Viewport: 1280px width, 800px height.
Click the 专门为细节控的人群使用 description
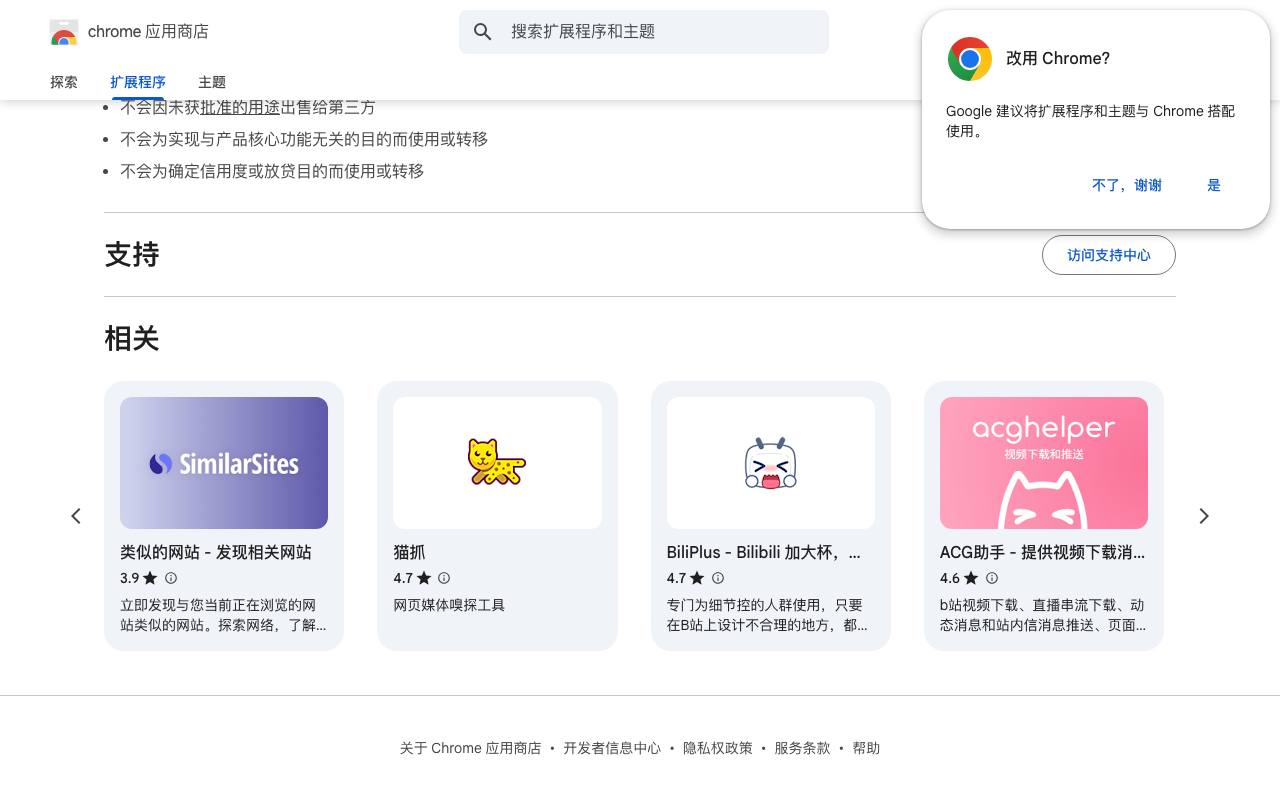coord(767,615)
